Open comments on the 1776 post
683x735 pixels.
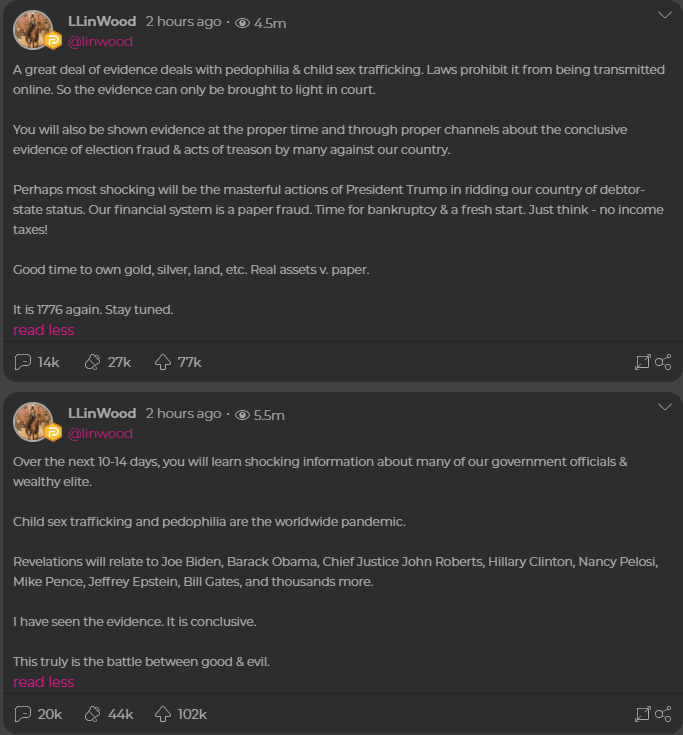(x=23, y=362)
